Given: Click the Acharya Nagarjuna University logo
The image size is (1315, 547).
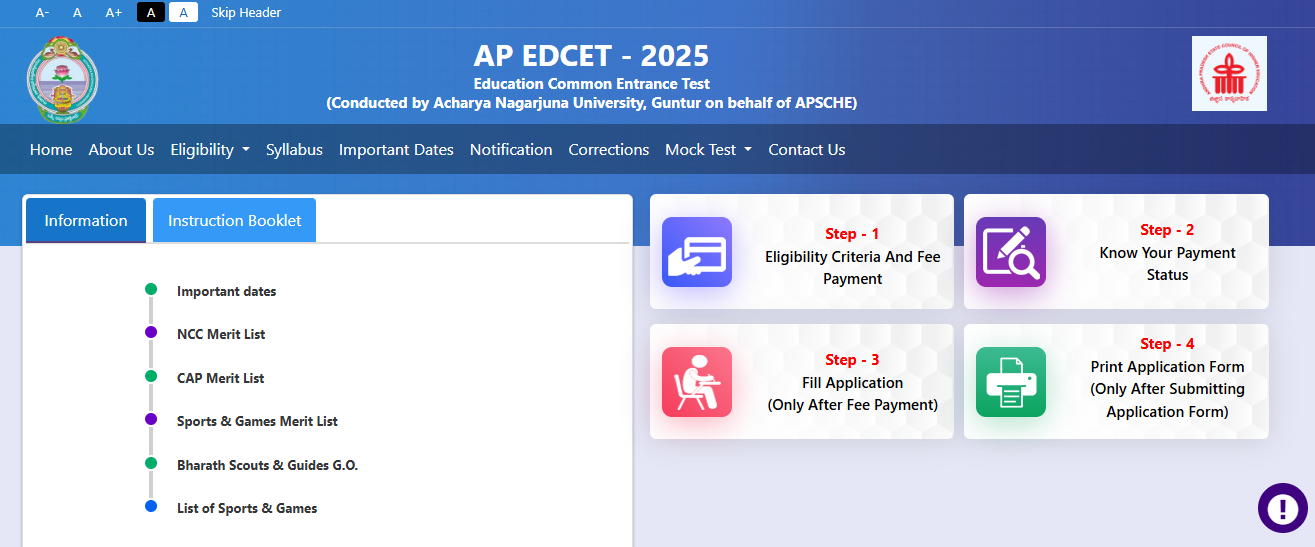Looking at the screenshot, I should point(62,79).
